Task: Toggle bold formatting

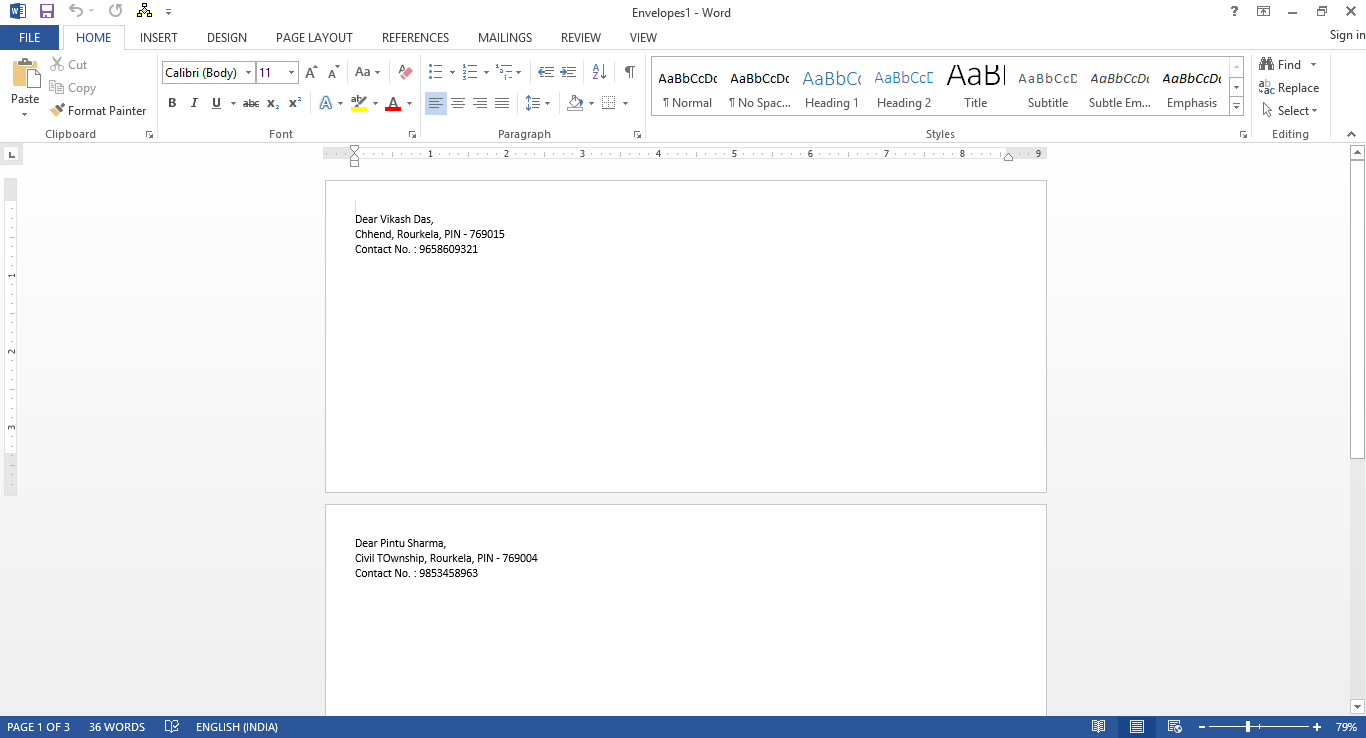Action: point(172,103)
